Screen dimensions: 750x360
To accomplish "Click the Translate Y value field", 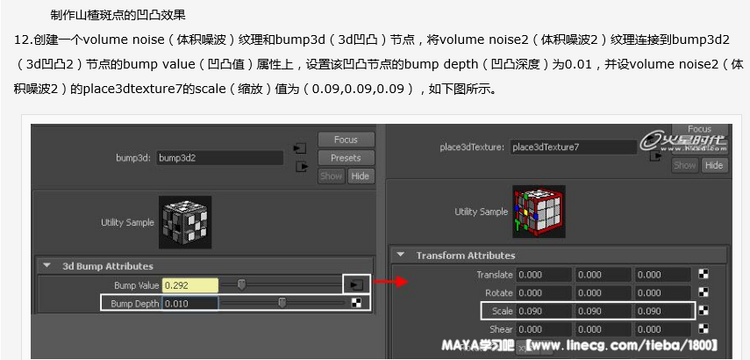I will click(x=604, y=274).
